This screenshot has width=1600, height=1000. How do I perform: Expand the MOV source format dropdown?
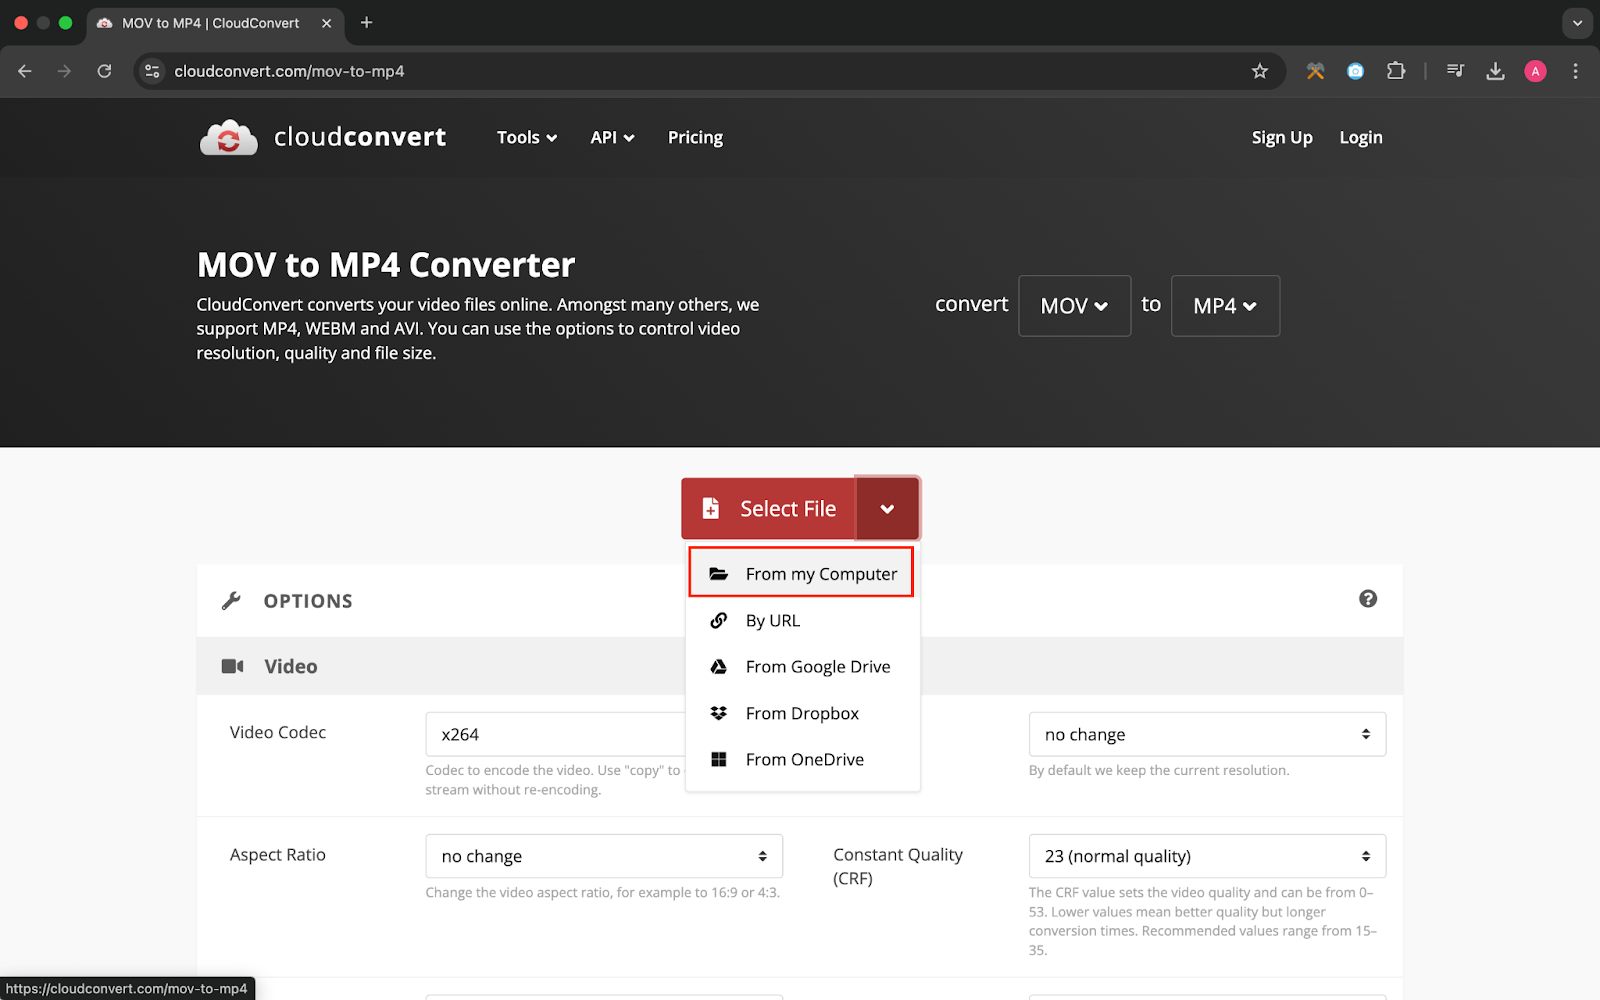click(x=1074, y=306)
